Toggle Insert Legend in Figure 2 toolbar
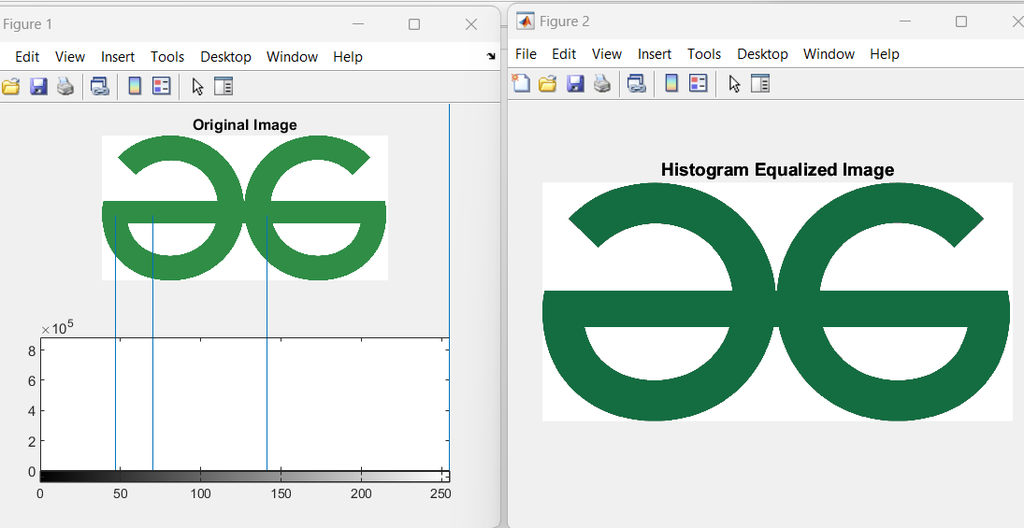The width and height of the screenshot is (1024, 528). pyautogui.click(x=698, y=84)
